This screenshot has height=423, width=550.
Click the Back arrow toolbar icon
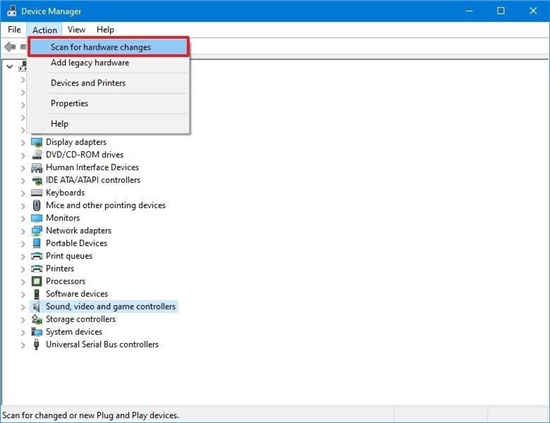tap(10, 46)
